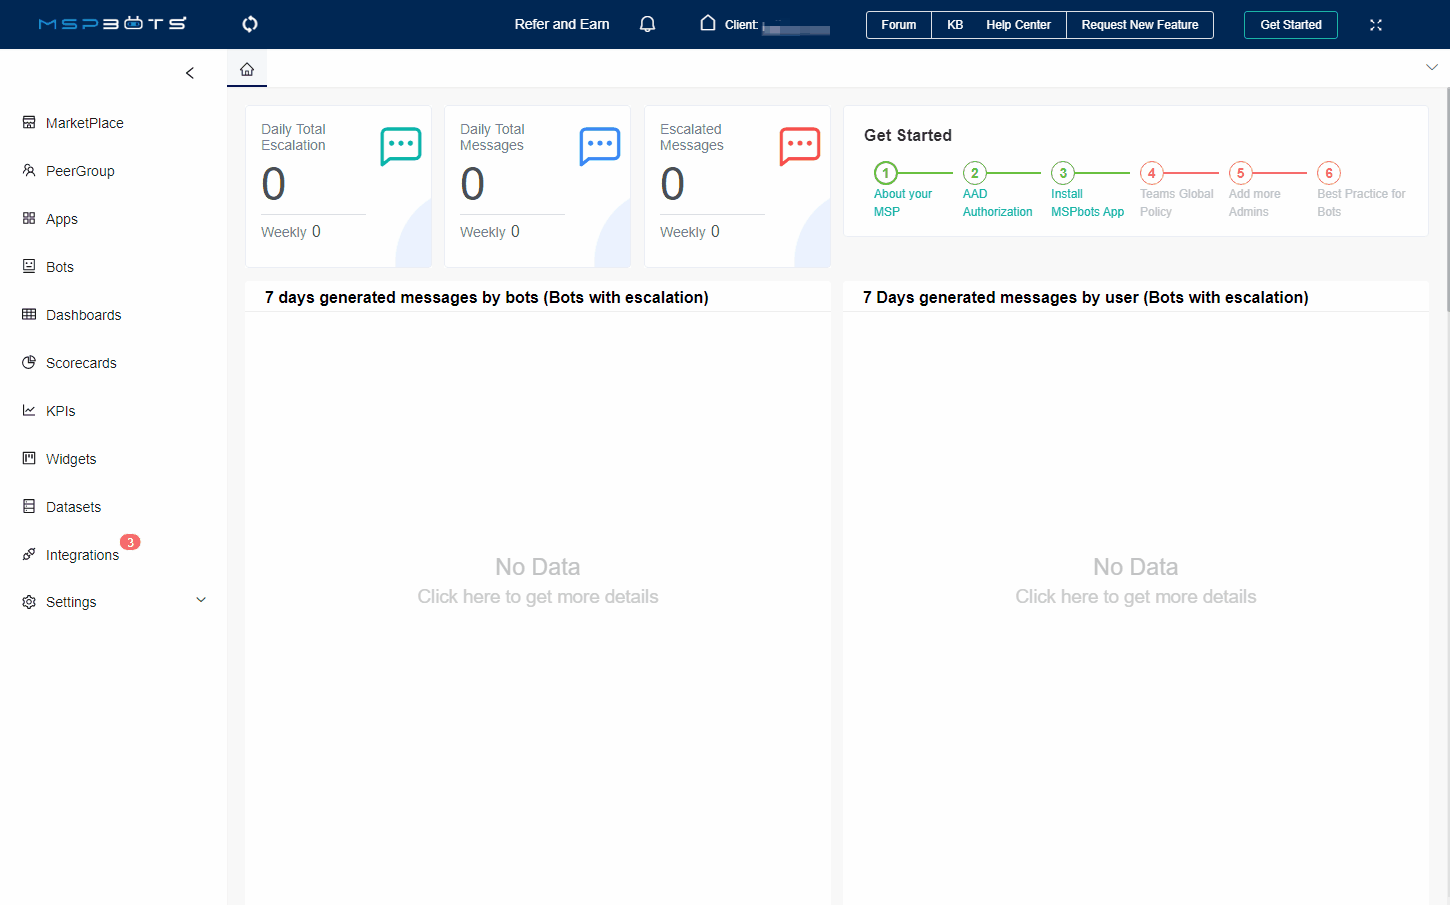Click Request New Feature button
Viewport: 1450px width, 905px height.
click(1139, 25)
